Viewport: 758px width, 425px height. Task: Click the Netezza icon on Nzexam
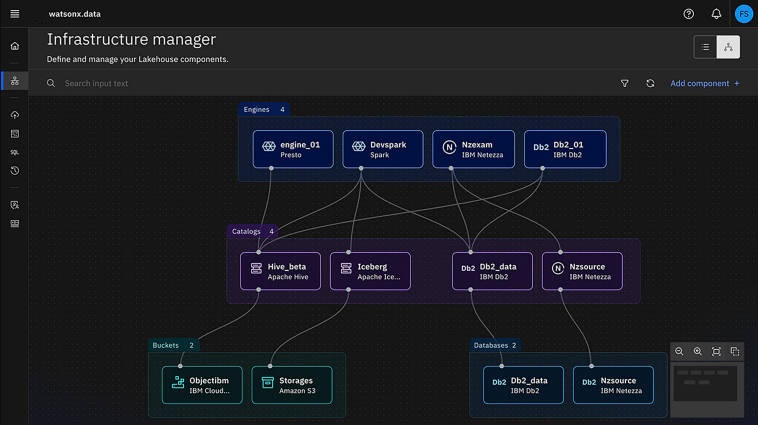coord(449,147)
